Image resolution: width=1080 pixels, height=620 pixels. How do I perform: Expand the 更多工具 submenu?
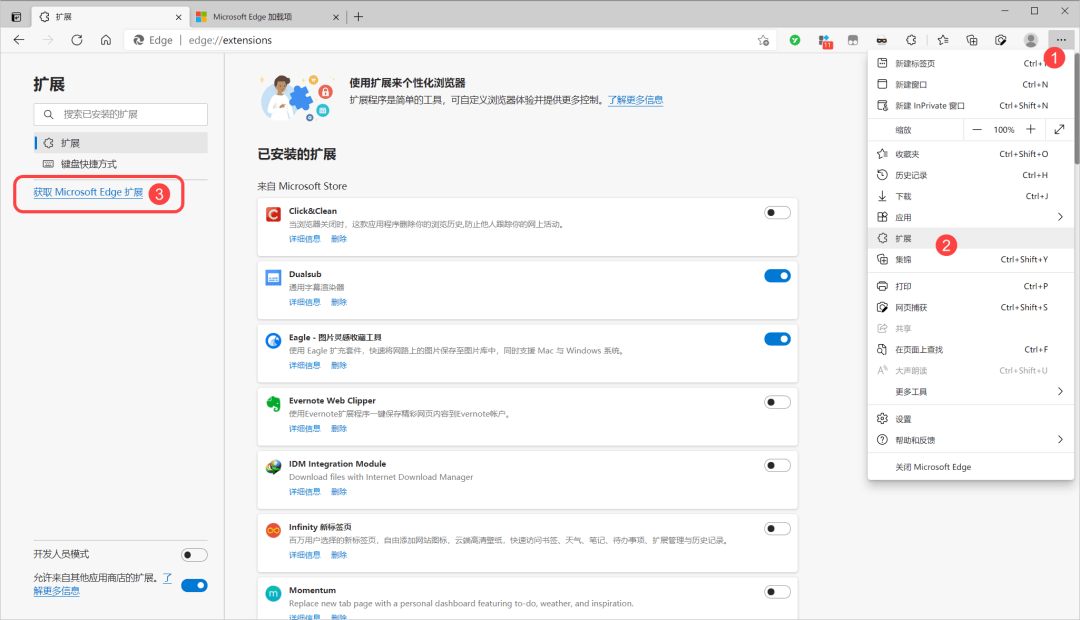tap(970, 391)
